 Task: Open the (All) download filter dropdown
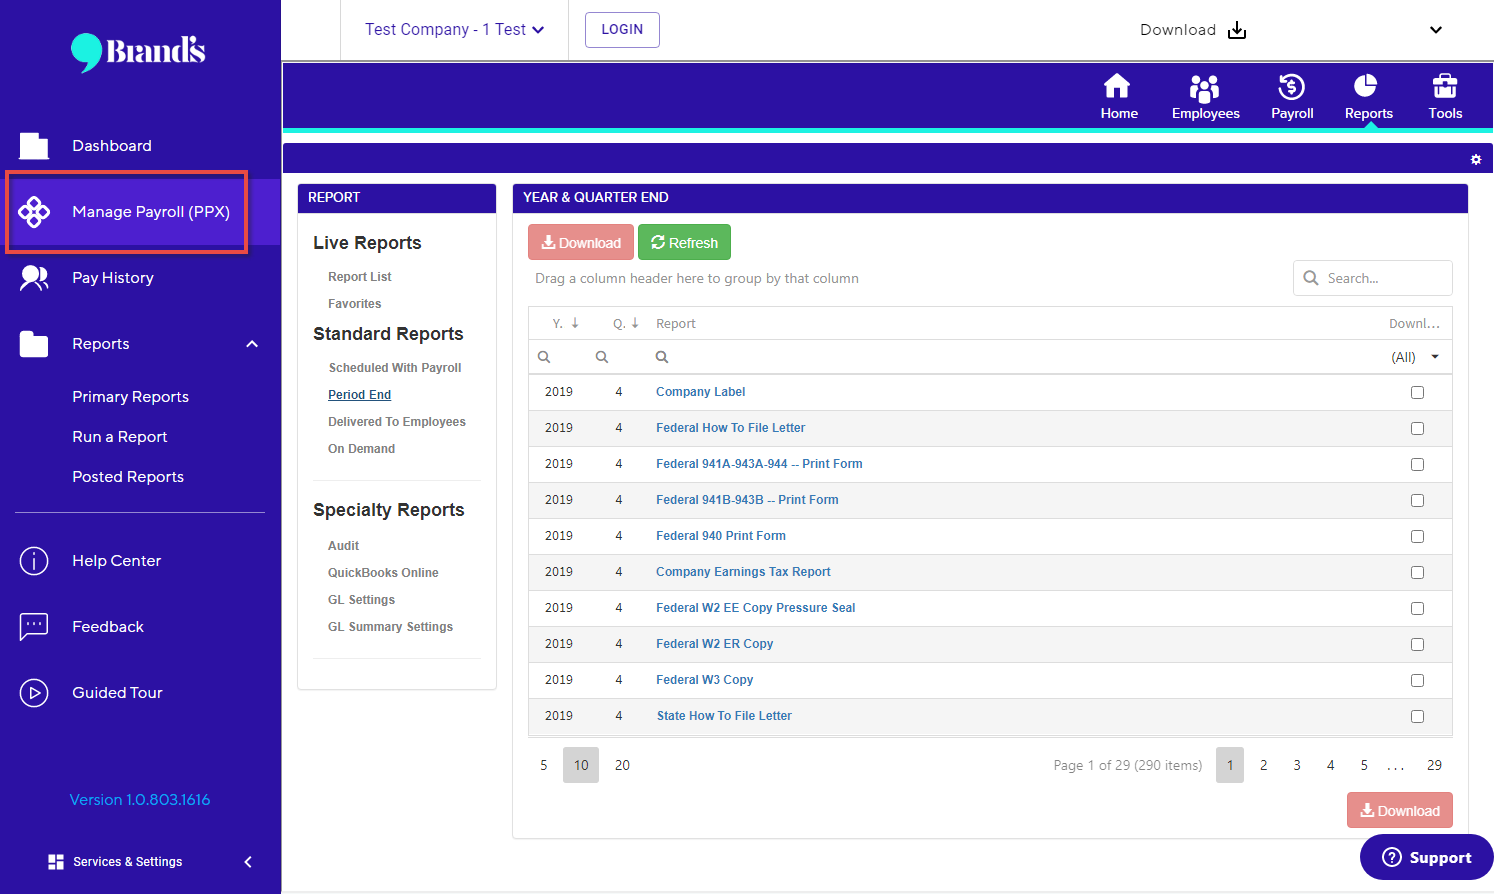1415,357
